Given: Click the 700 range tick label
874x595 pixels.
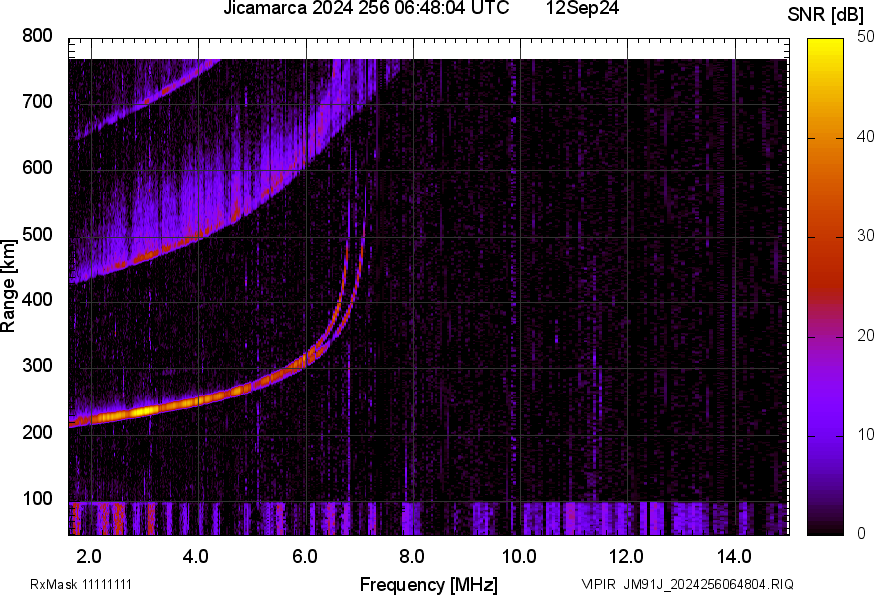Looking at the screenshot, I should (x=37, y=101).
